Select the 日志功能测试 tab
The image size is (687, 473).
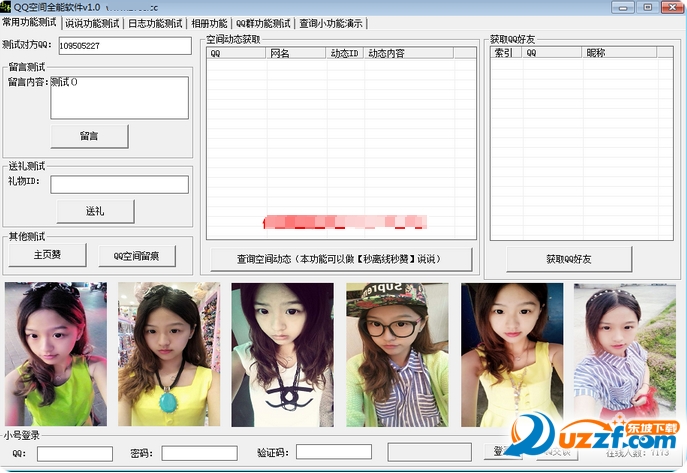coord(155,23)
